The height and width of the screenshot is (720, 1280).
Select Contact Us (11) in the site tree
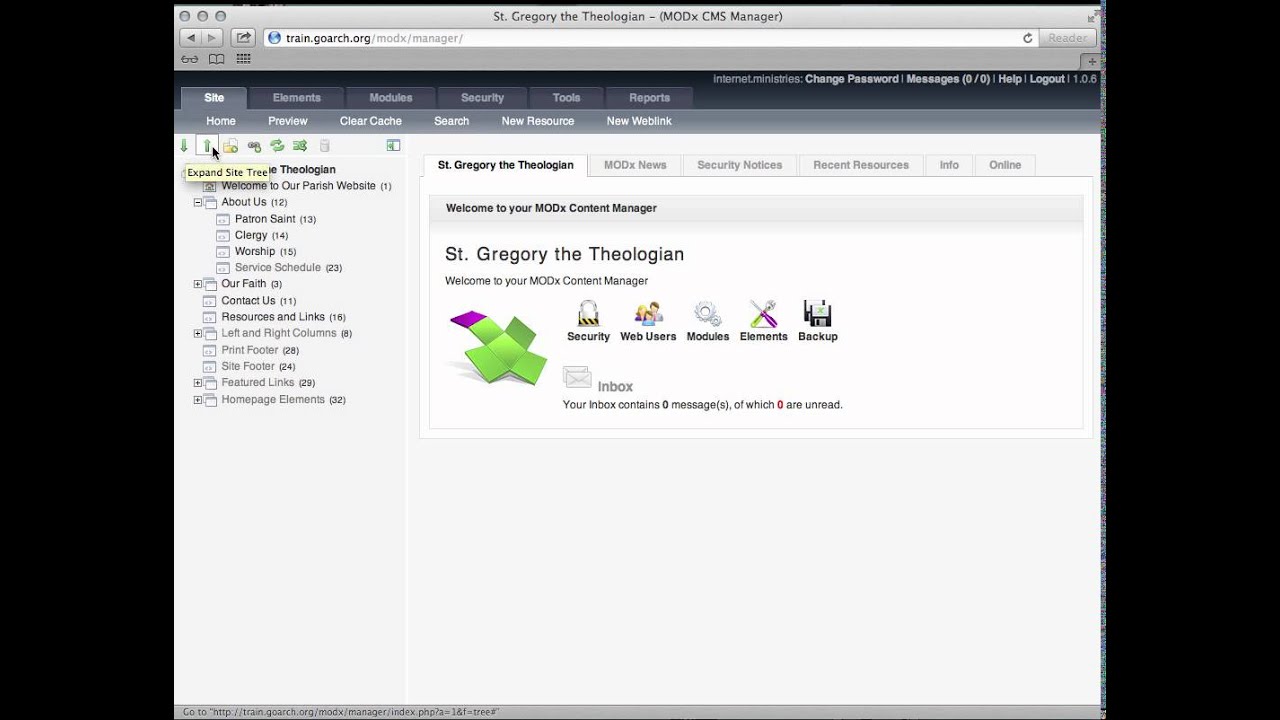pos(259,301)
